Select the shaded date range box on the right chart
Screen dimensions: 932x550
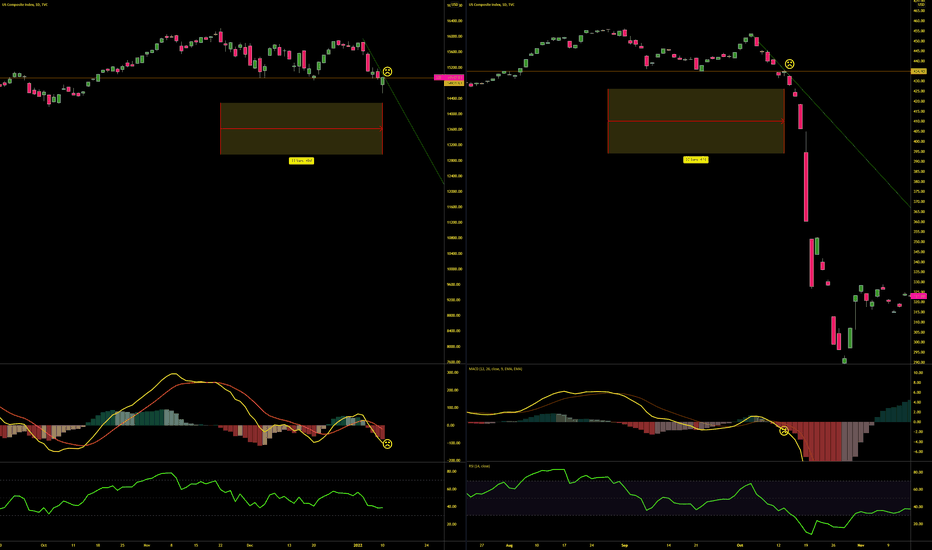click(696, 121)
